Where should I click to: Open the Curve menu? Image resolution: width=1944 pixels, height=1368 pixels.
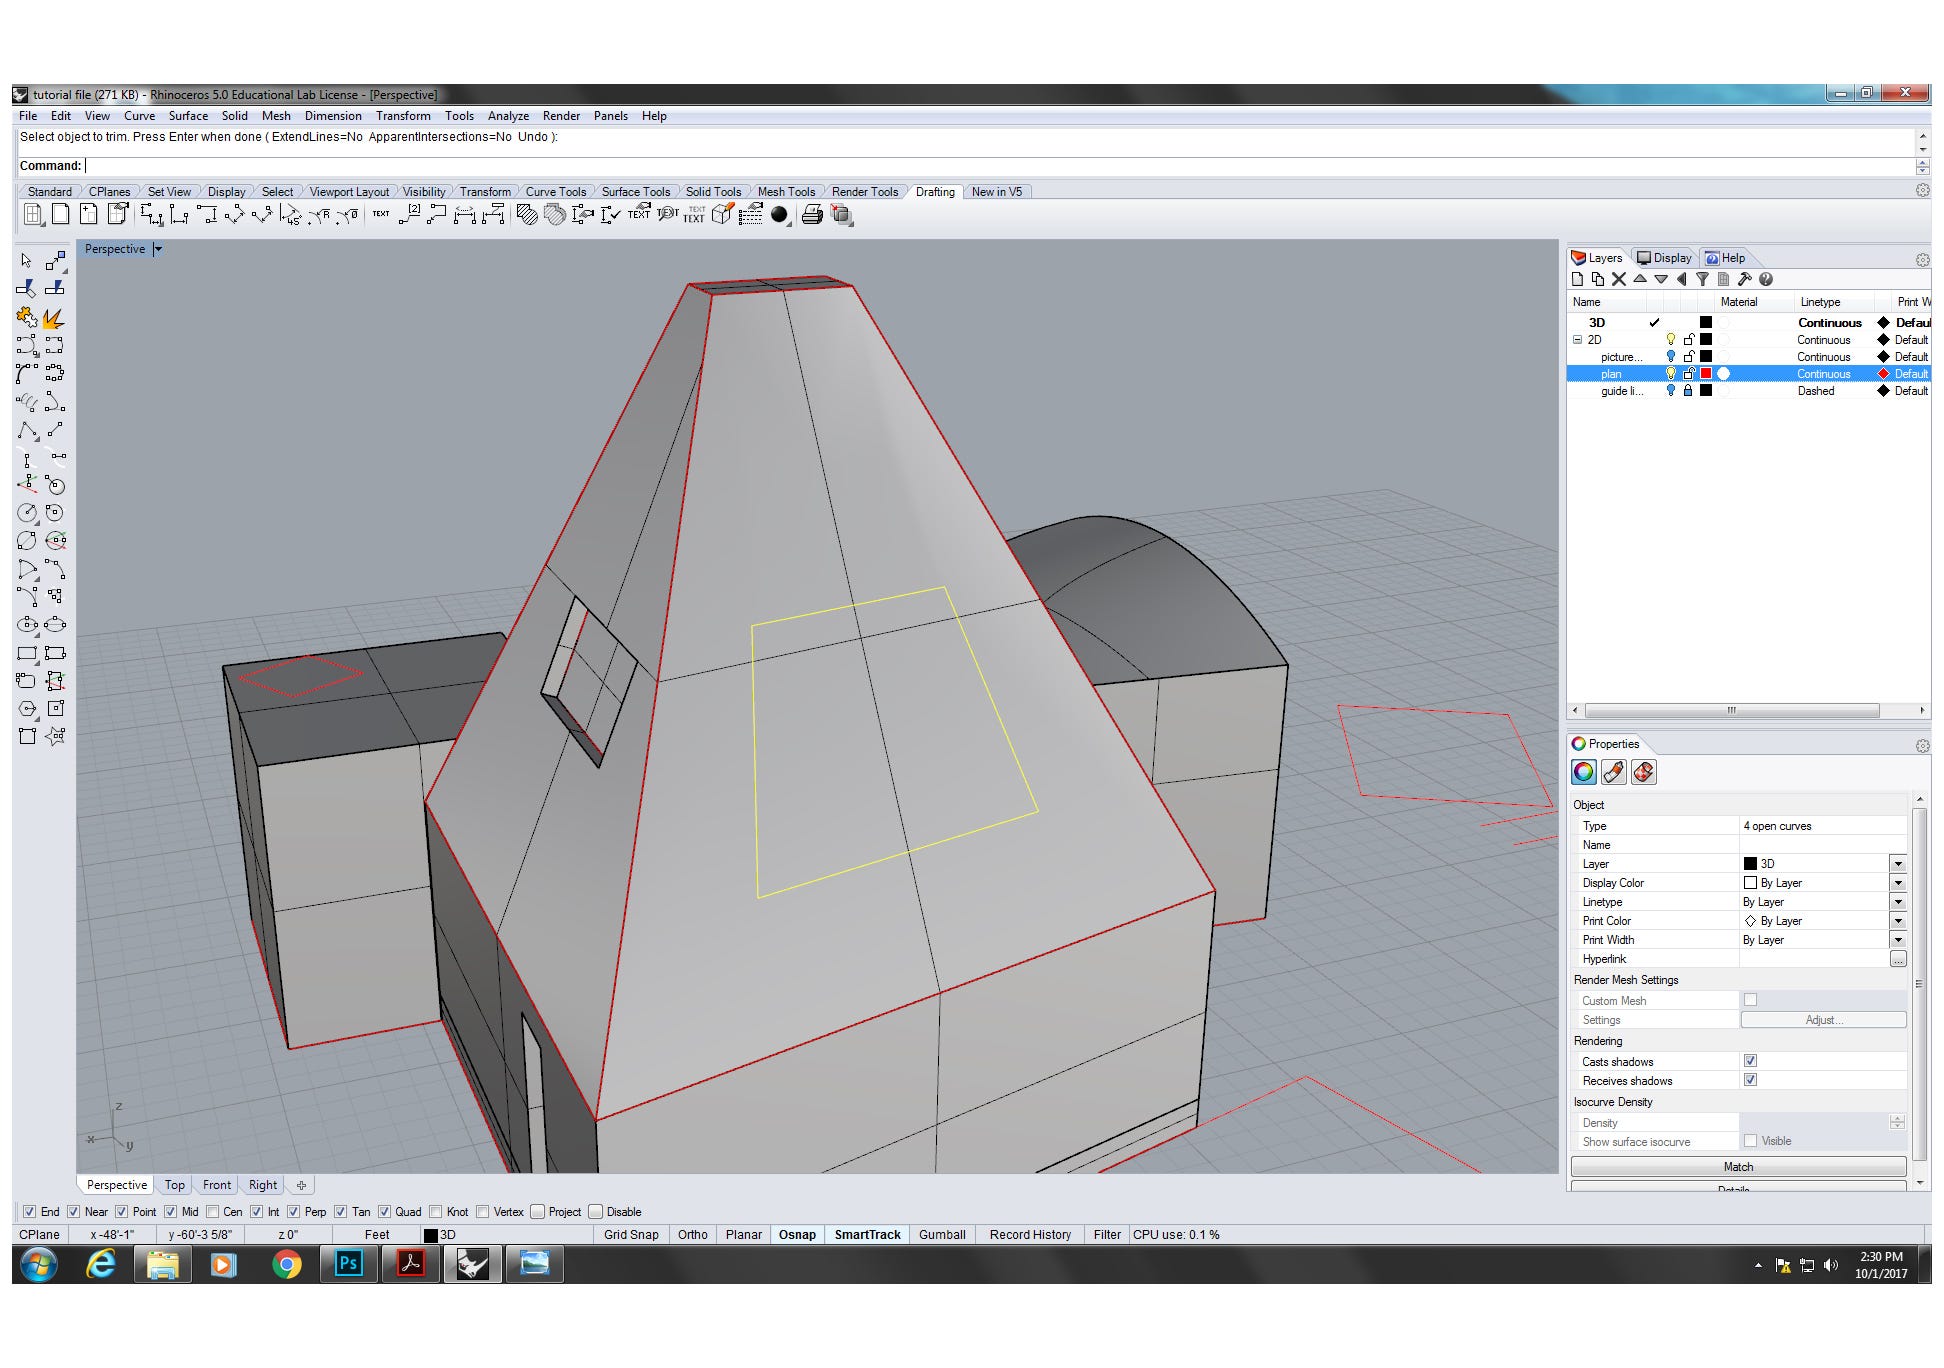click(x=139, y=116)
